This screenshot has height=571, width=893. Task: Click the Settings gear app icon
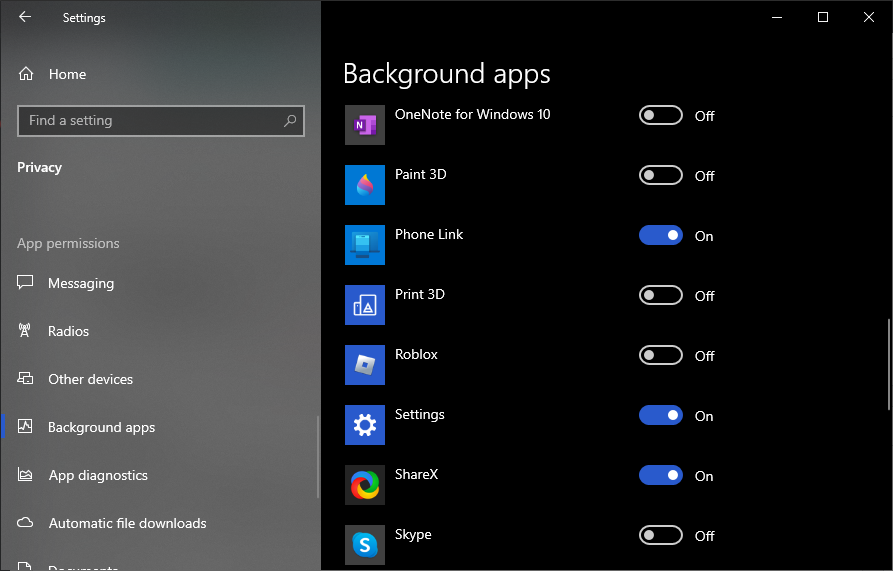[x=364, y=425]
